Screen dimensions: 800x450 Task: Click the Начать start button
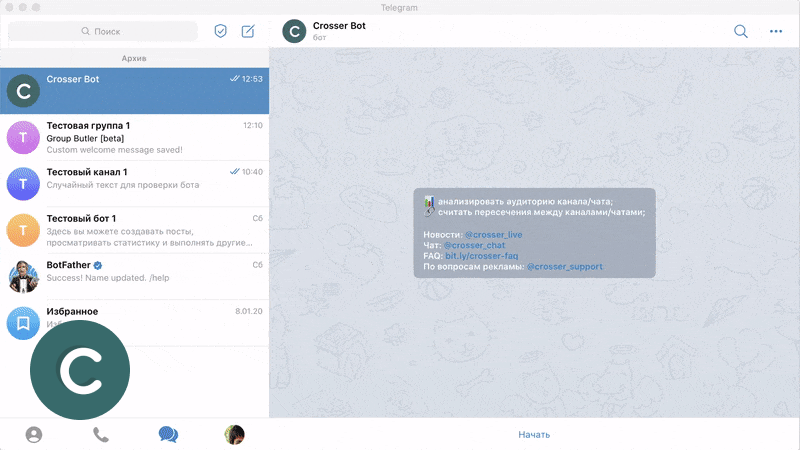(534, 435)
